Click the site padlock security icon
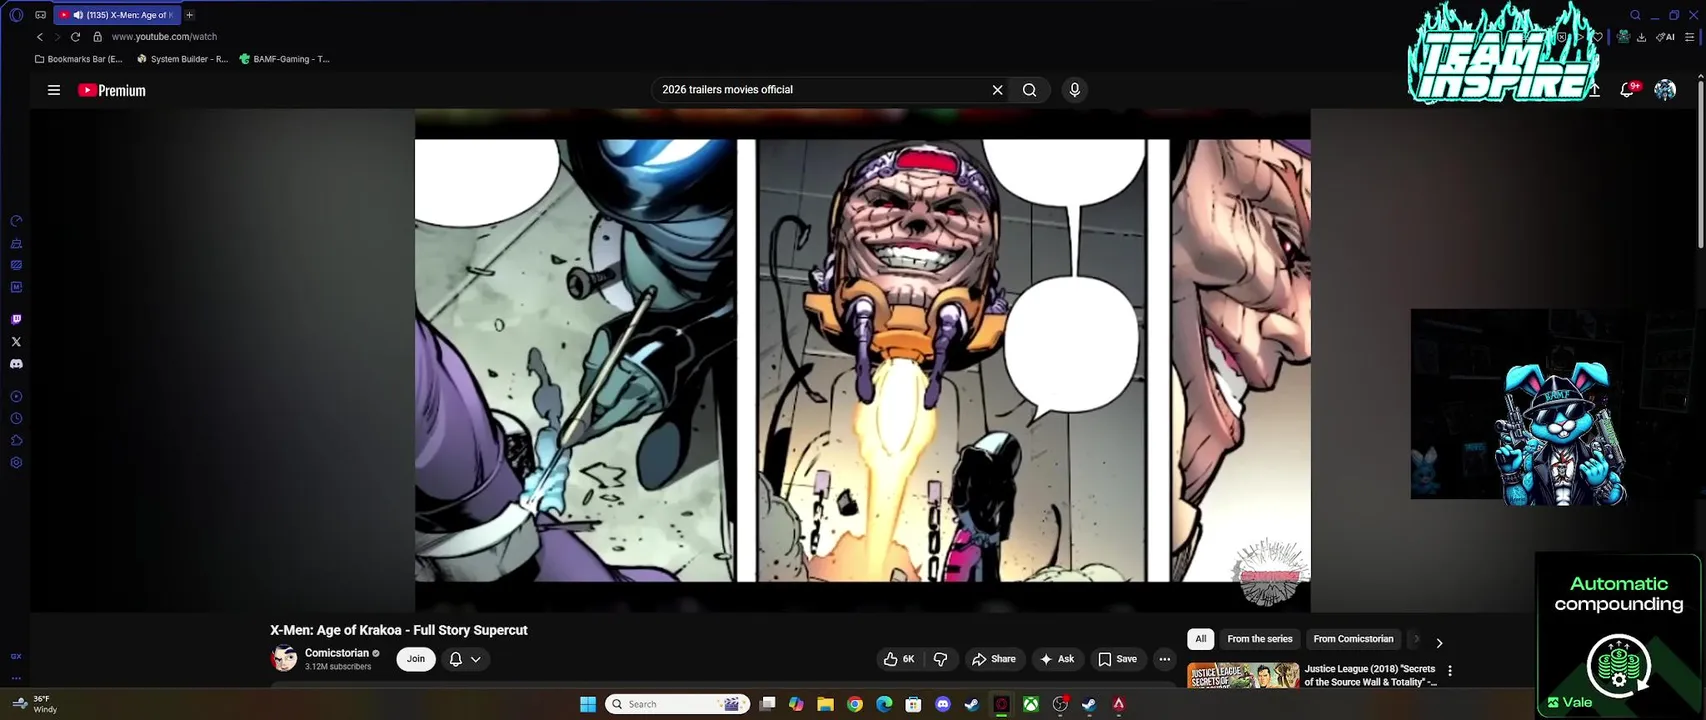Screen dimensions: 1706x720 point(97,37)
